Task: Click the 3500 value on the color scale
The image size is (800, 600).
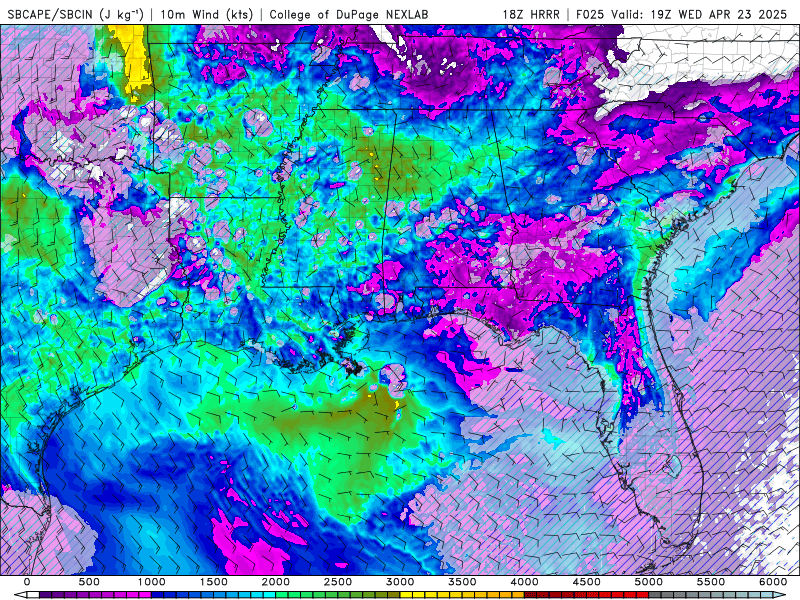Action: (x=462, y=582)
